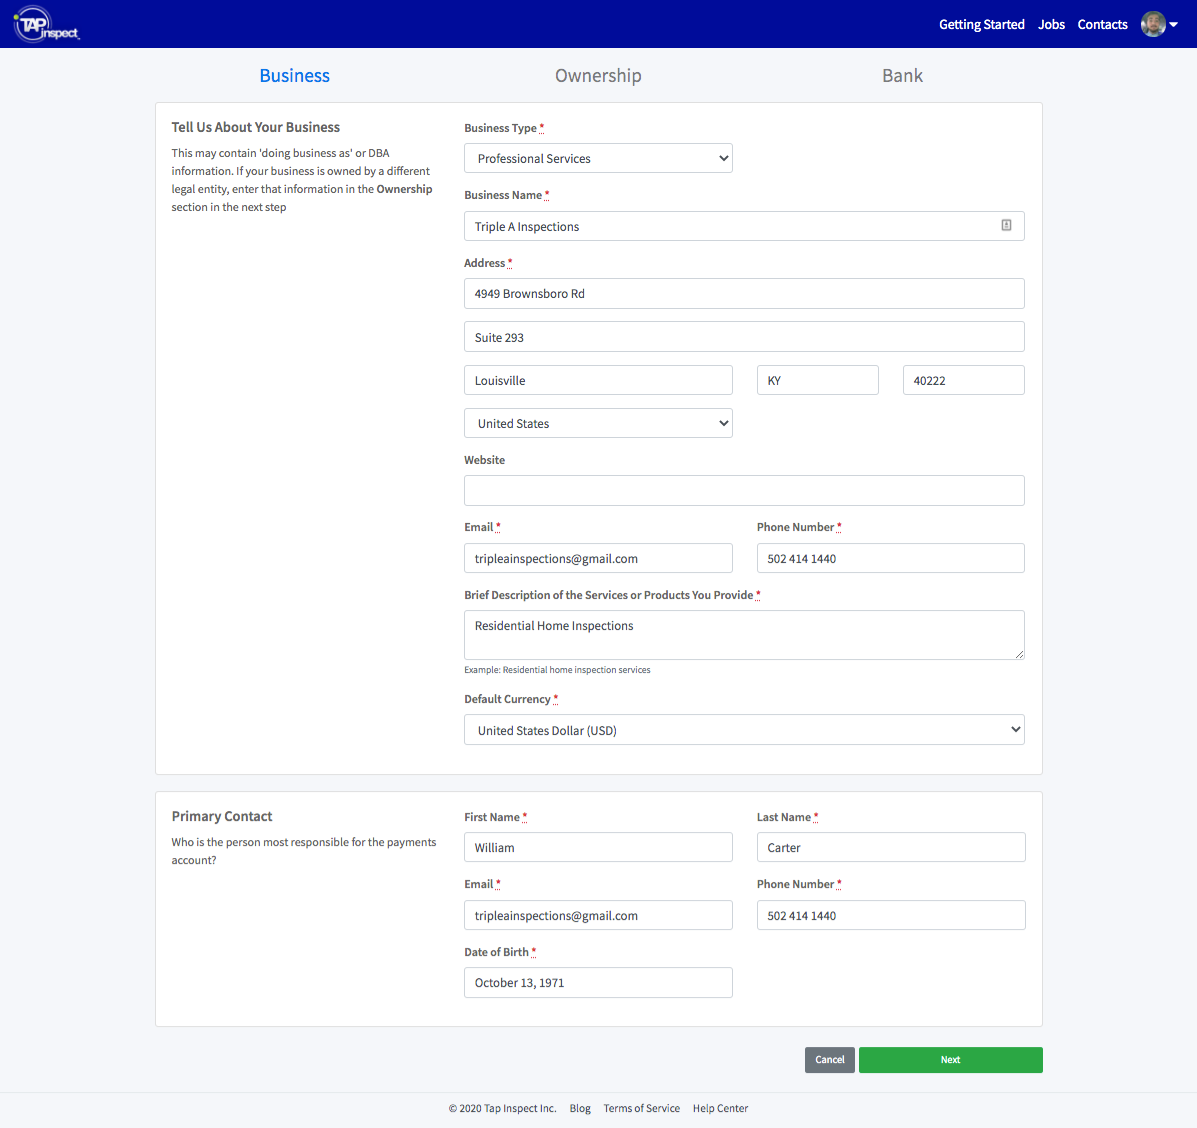This screenshot has height=1128, width=1197.
Task: Open the Help Center footer link
Action: click(721, 1108)
